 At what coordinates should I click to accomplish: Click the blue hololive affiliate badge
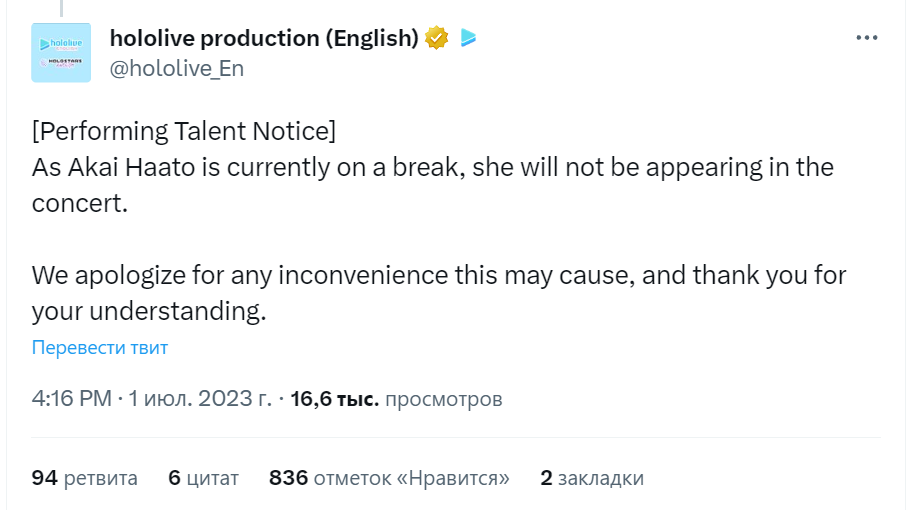pyautogui.click(x=468, y=38)
